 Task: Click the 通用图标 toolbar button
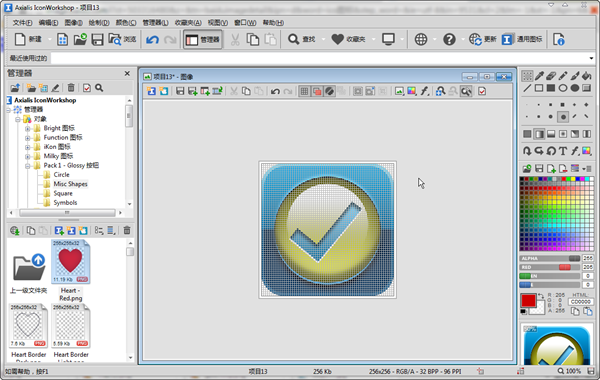[522, 39]
